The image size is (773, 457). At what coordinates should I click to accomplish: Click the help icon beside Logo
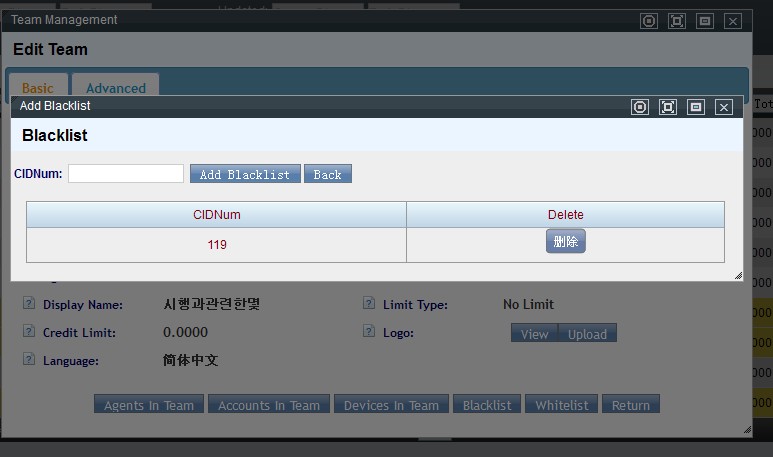(369, 332)
